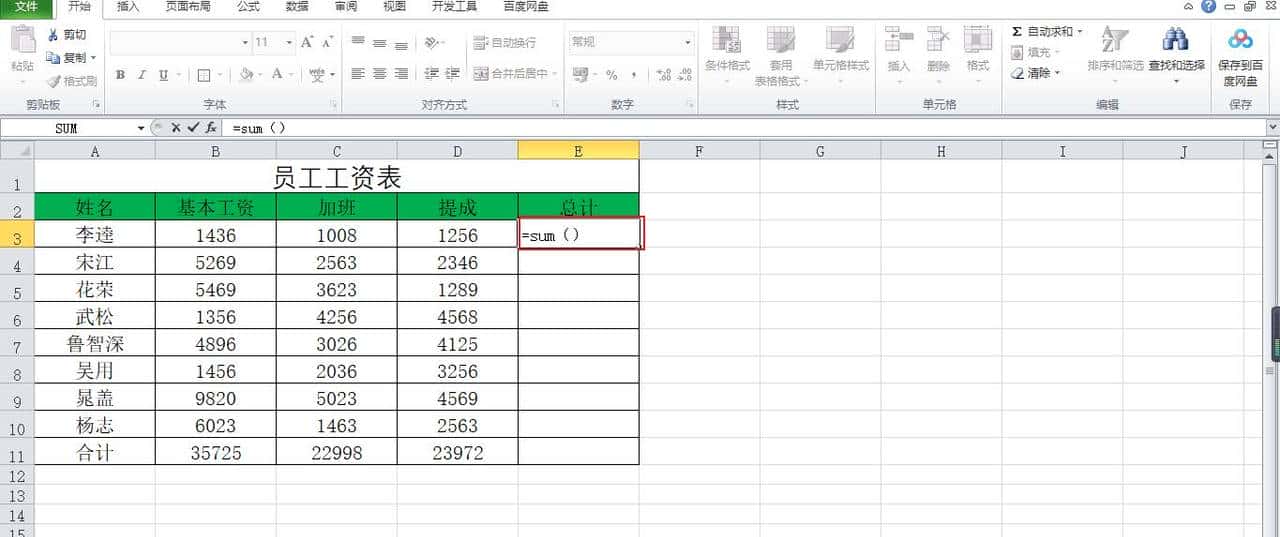The image size is (1280, 537).
Task: Open the File (文件) tab
Action: click(26, 7)
